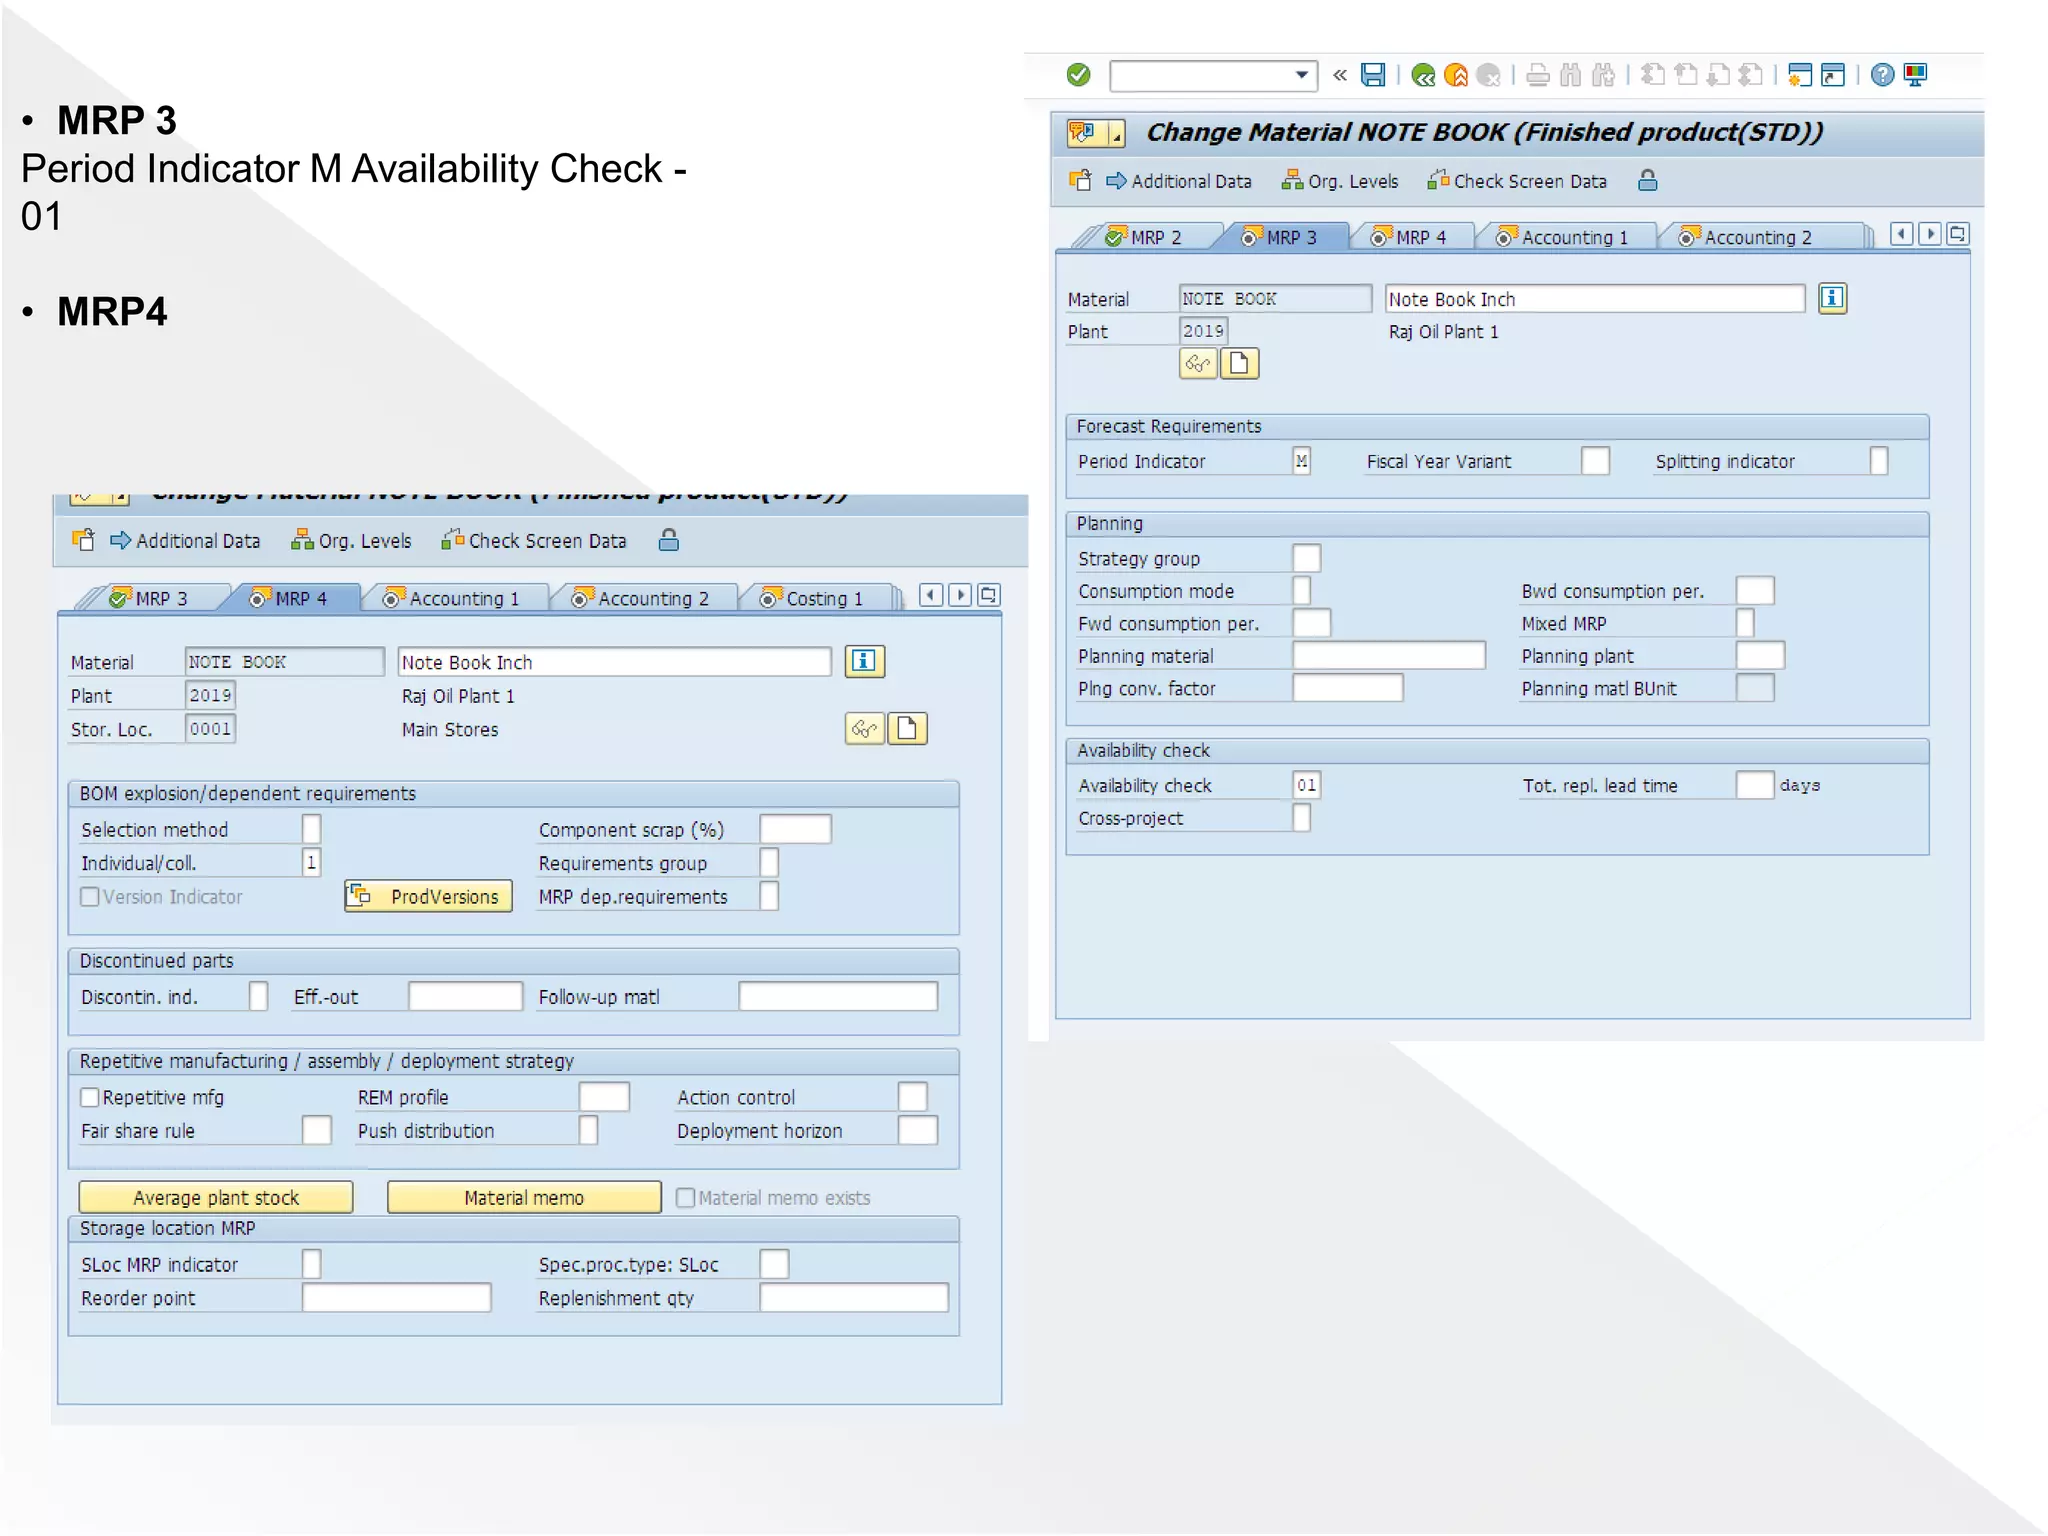The width and height of the screenshot is (2048, 1536).
Task: Click the Save floppy disk icon
Action: (x=1373, y=75)
